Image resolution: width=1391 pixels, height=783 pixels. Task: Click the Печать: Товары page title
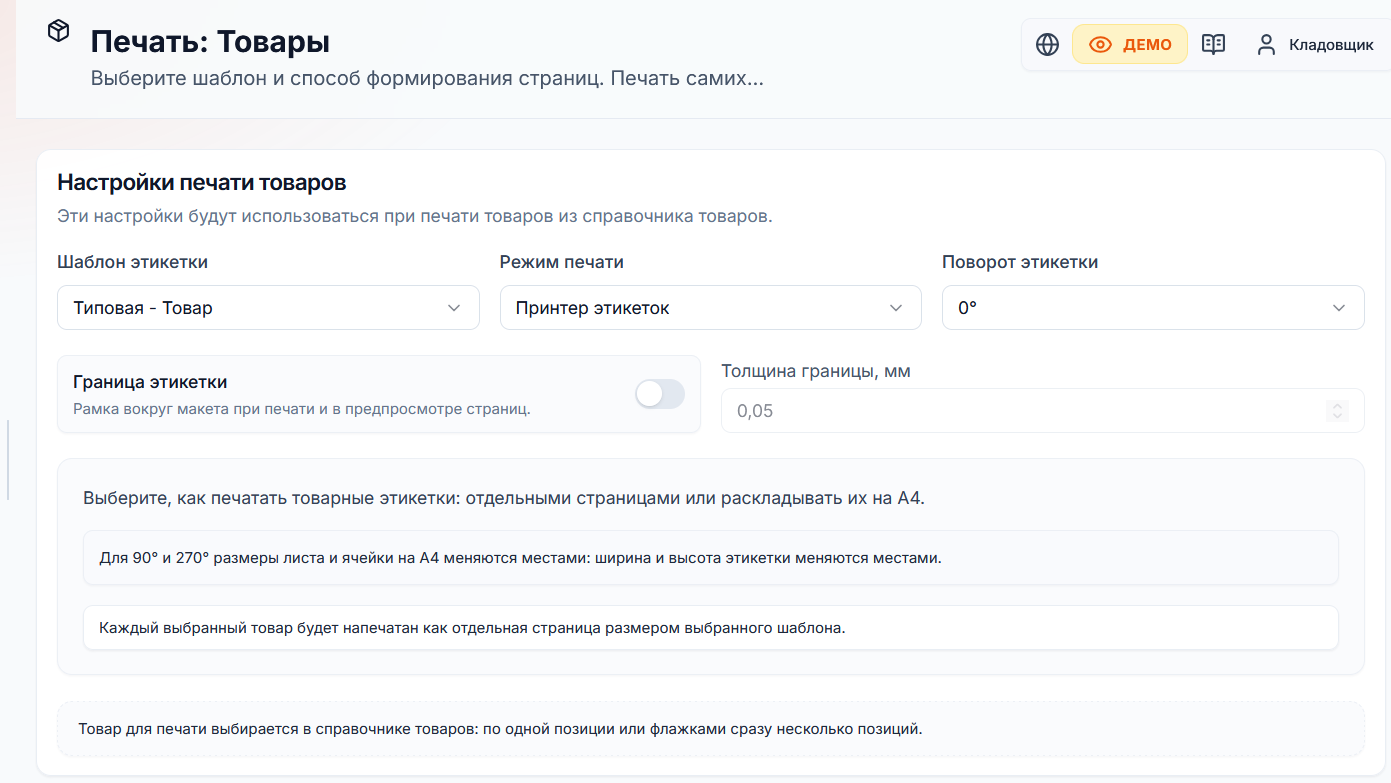click(x=210, y=42)
